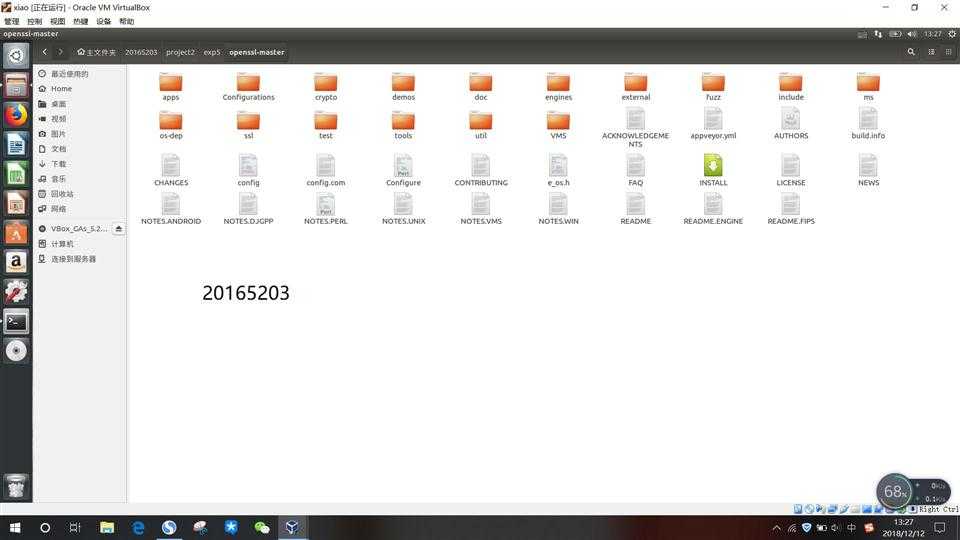The image size is (960, 540).
Task: Switch to list view in file manager
Action: point(931,52)
